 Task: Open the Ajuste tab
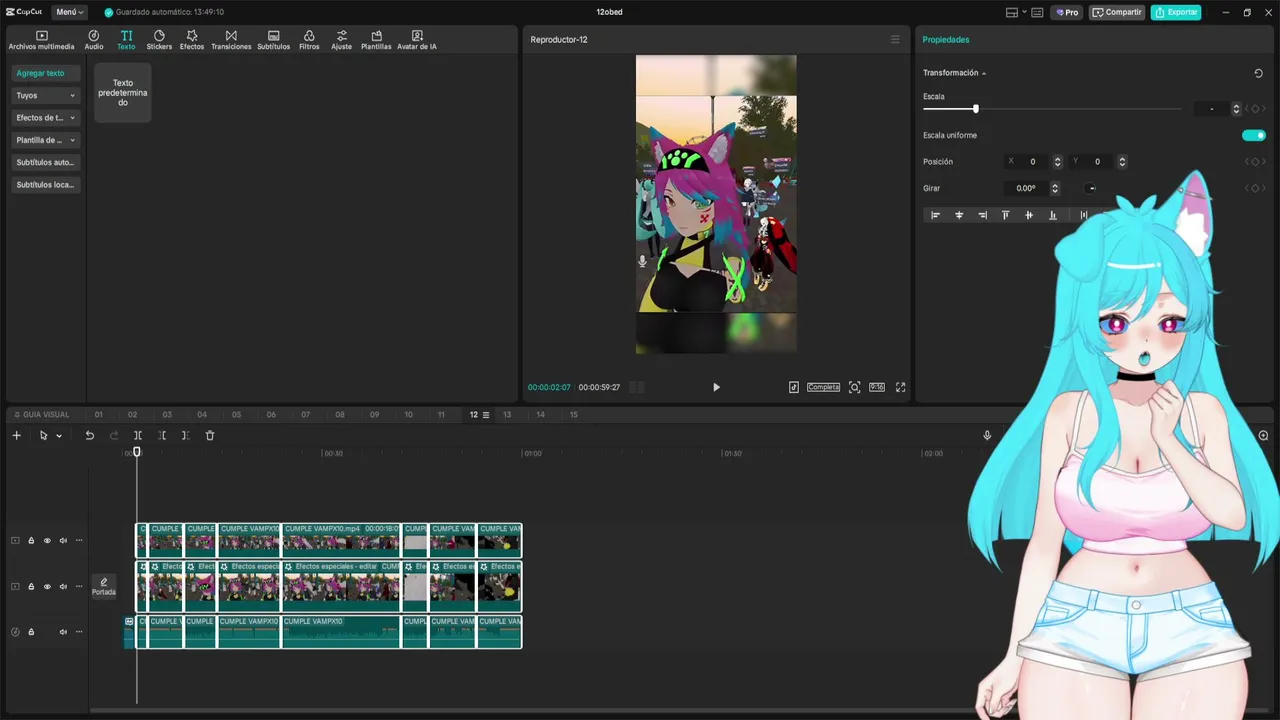342,40
